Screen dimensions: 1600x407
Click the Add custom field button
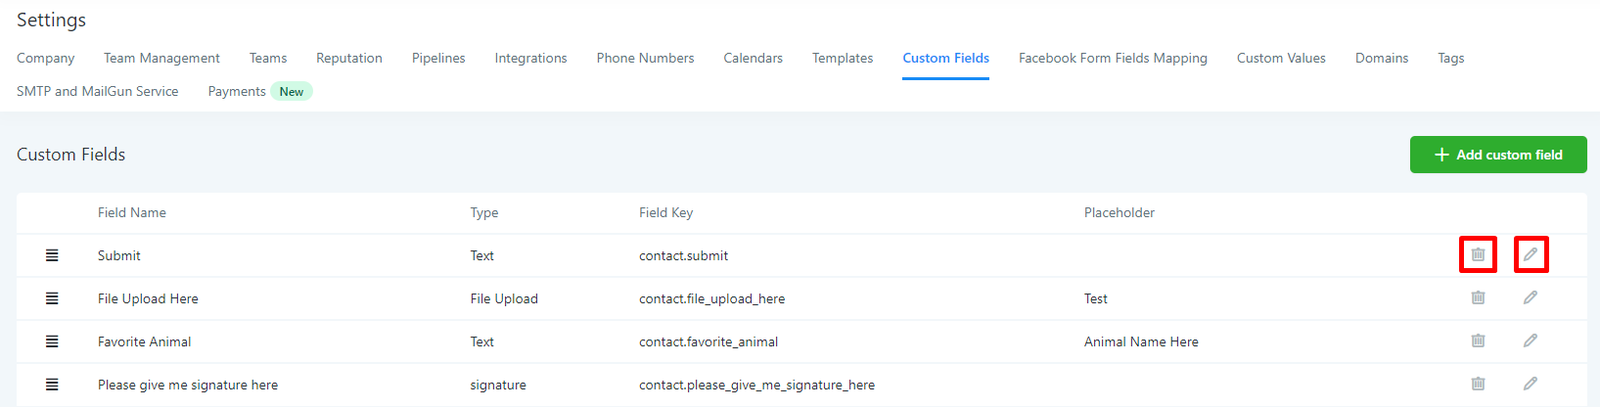point(1497,155)
